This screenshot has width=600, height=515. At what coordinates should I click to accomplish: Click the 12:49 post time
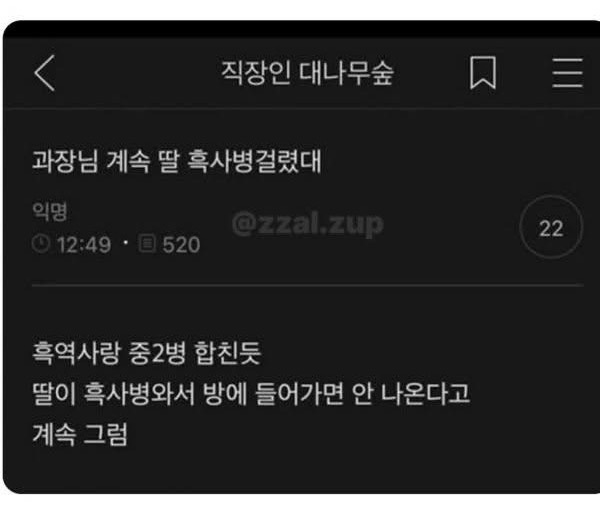point(84,245)
